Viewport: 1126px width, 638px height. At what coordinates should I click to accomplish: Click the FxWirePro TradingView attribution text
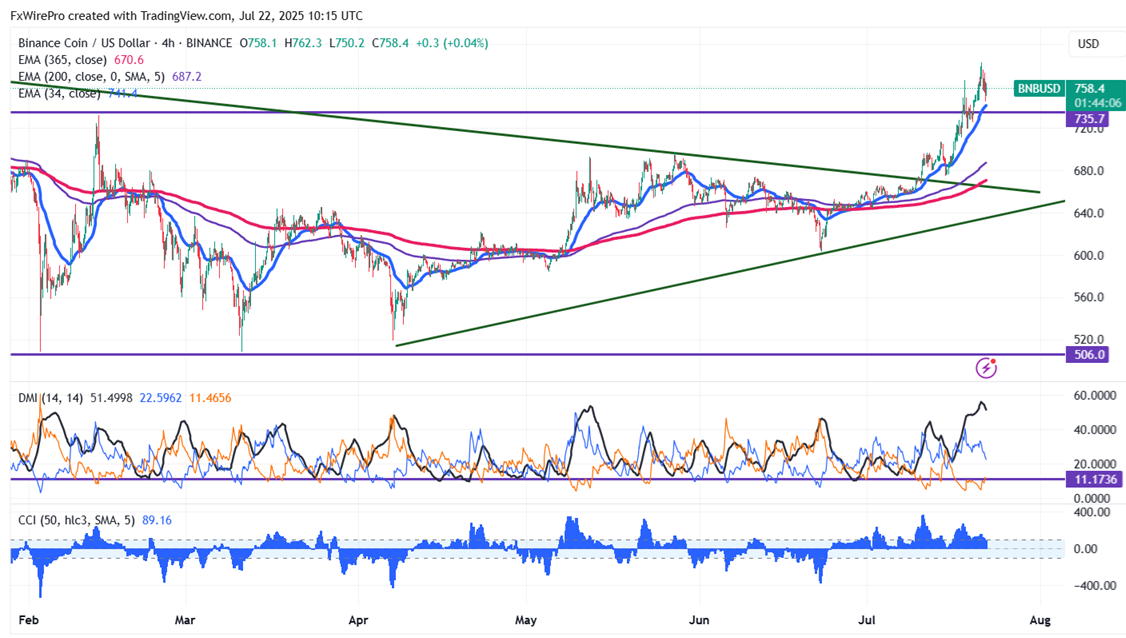(186, 16)
